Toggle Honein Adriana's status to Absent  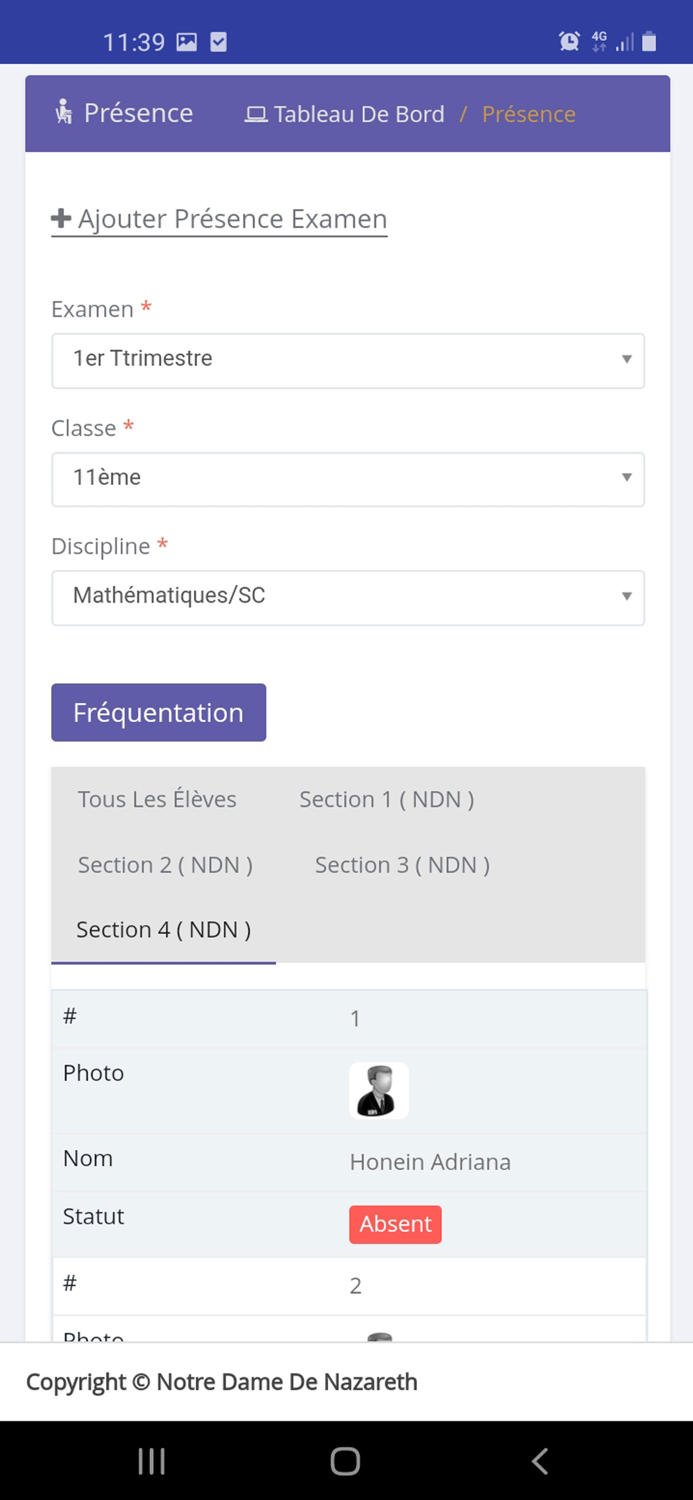click(395, 1224)
